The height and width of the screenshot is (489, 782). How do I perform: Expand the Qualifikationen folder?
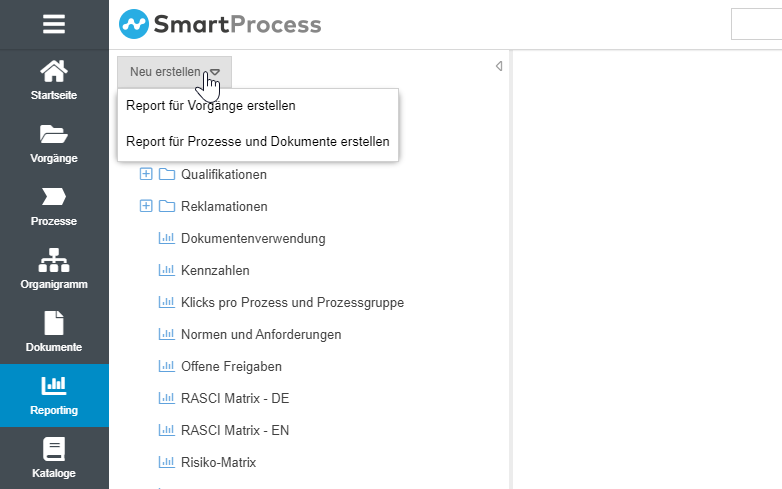pyautogui.click(x=146, y=174)
